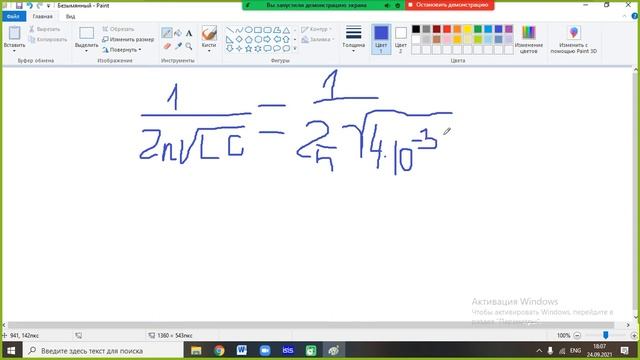640x360 pixels.
Task: Click the Redo arrow in title bar
Action: tap(39, 6)
